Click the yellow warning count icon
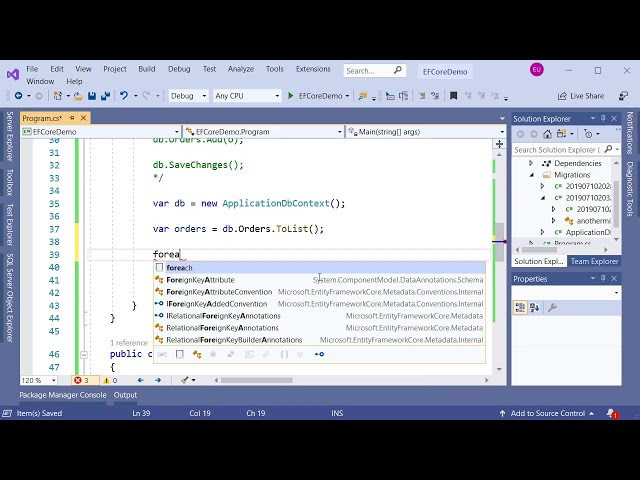Screen dimensions: 640x480 coord(107,380)
